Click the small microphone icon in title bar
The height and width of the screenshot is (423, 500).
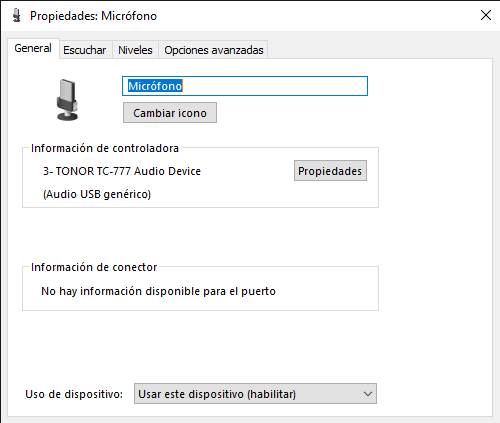click(x=16, y=16)
